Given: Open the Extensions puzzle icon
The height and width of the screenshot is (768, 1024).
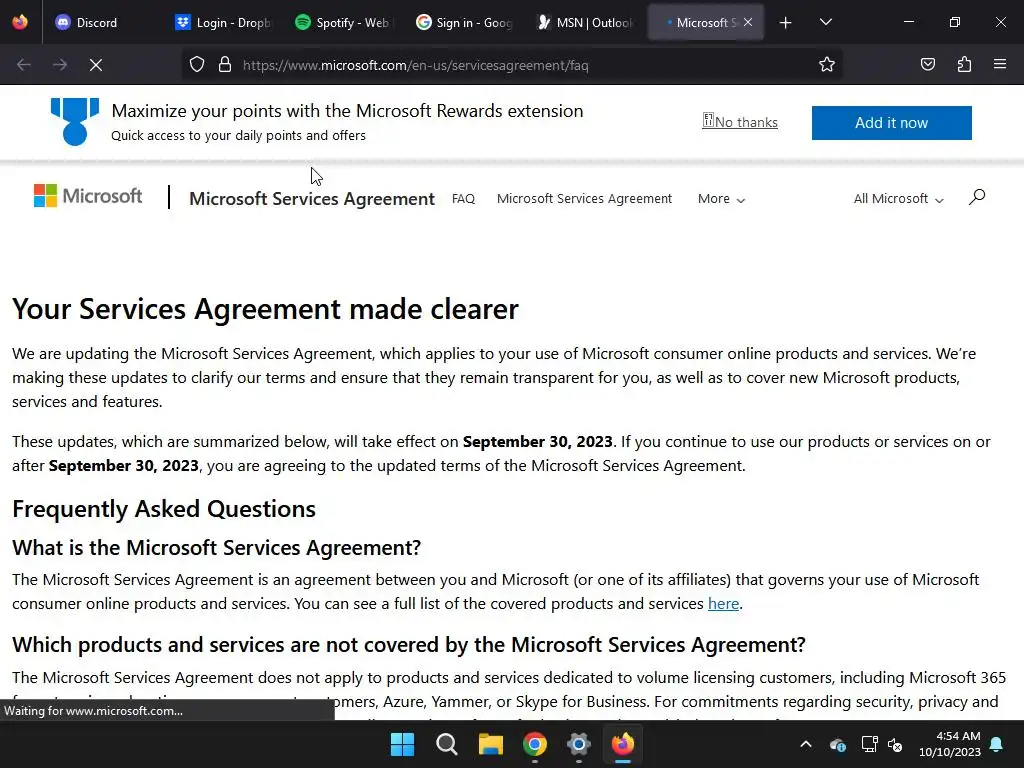Looking at the screenshot, I should pyautogui.click(x=964, y=65).
